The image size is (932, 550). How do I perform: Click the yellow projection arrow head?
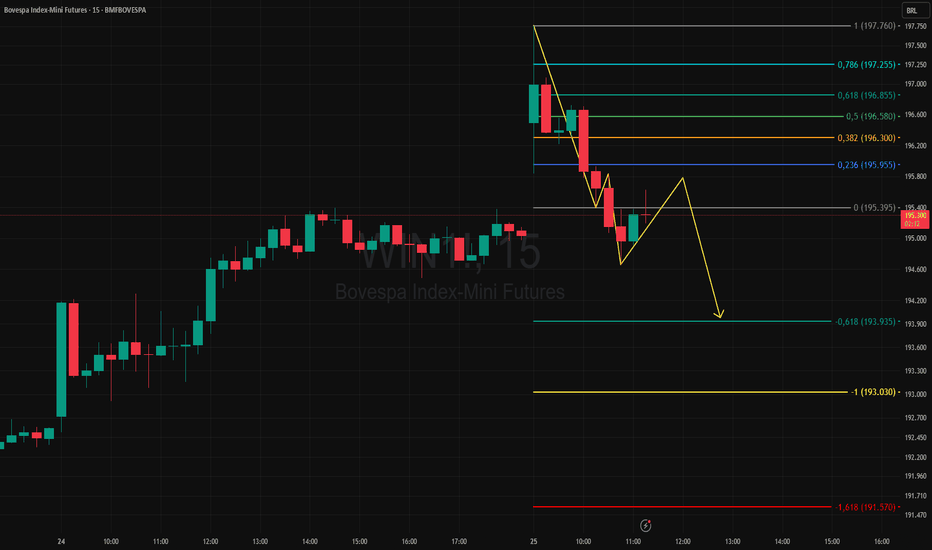click(x=719, y=313)
